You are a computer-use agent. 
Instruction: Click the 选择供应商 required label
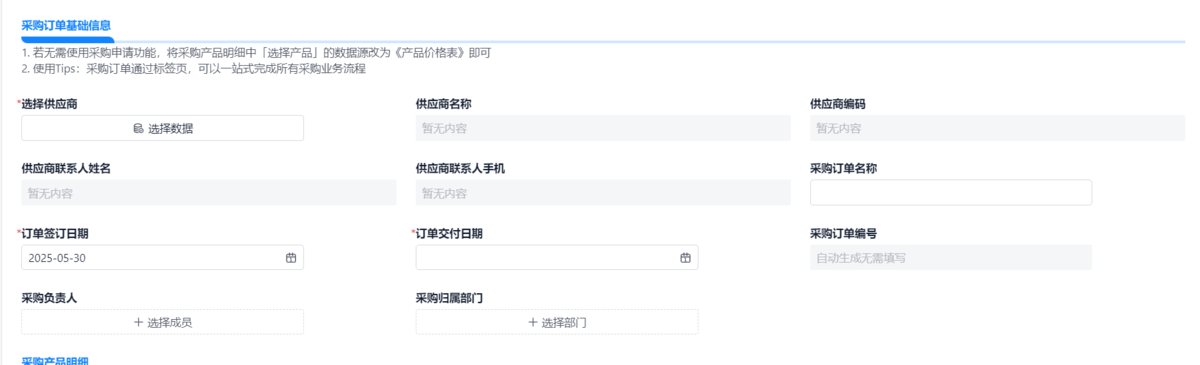click(48, 104)
